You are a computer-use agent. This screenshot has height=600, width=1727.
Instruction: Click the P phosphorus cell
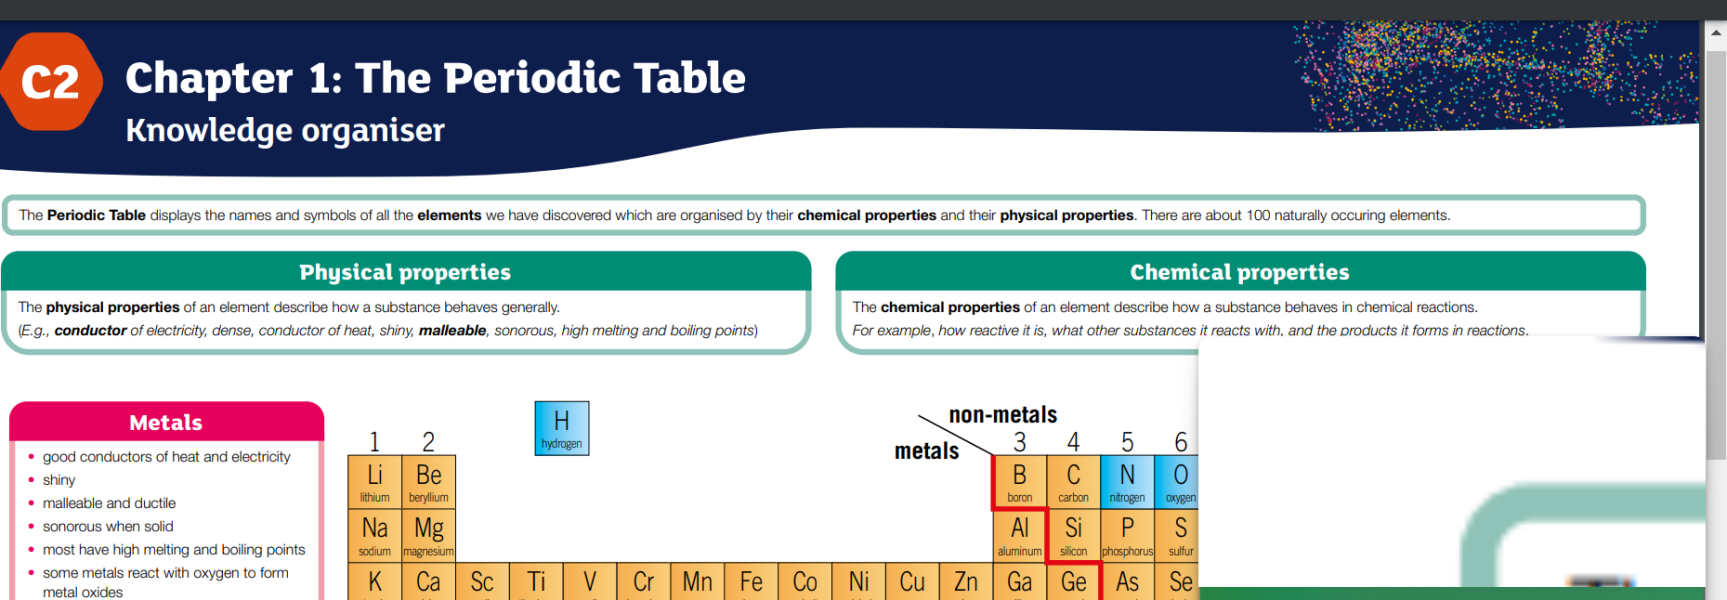coord(1127,535)
